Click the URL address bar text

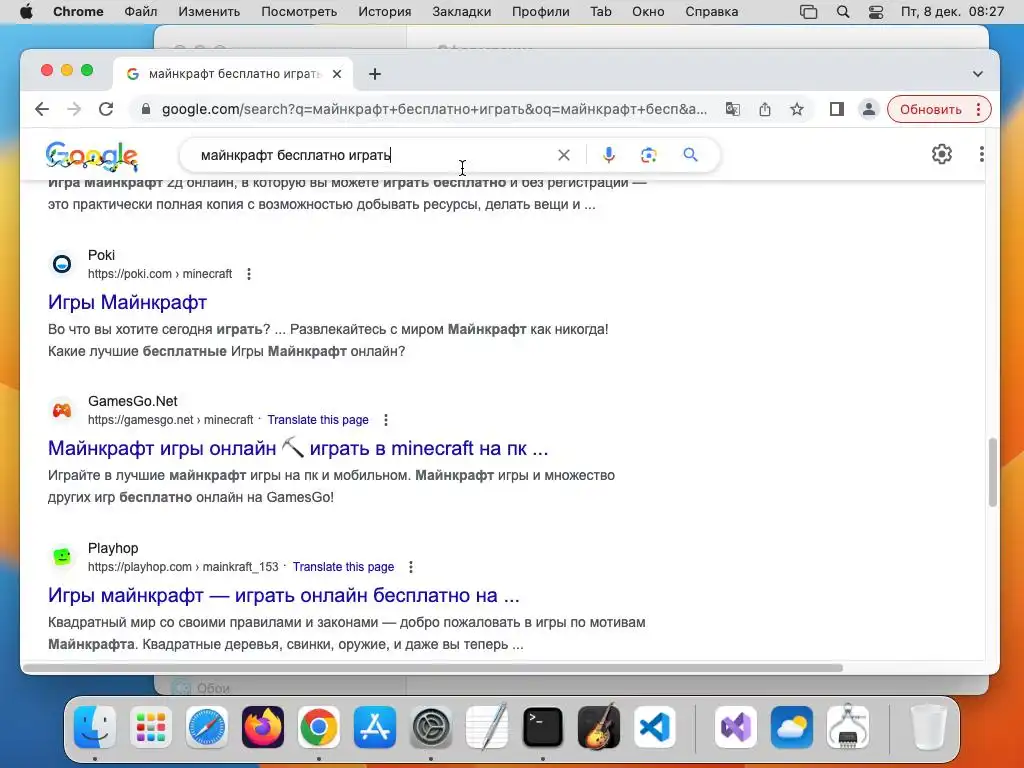tap(434, 109)
